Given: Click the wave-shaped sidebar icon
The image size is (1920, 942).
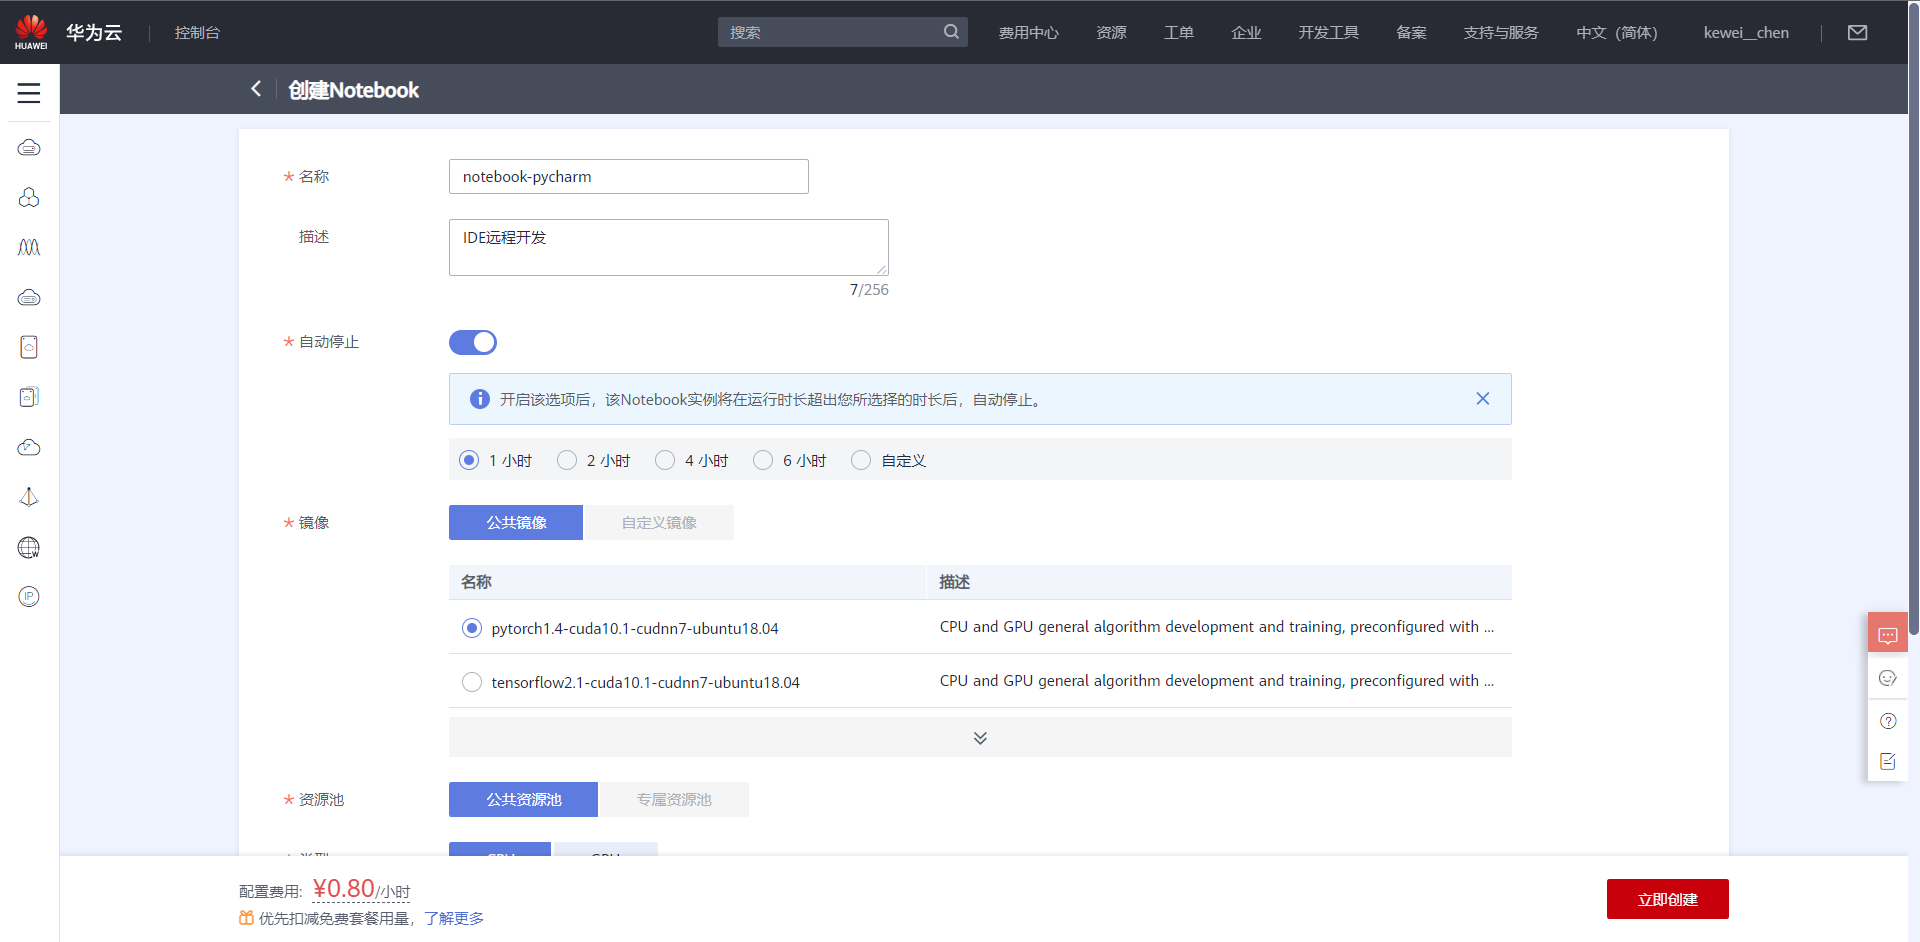Looking at the screenshot, I should pyautogui.click(x=29, y=247).
